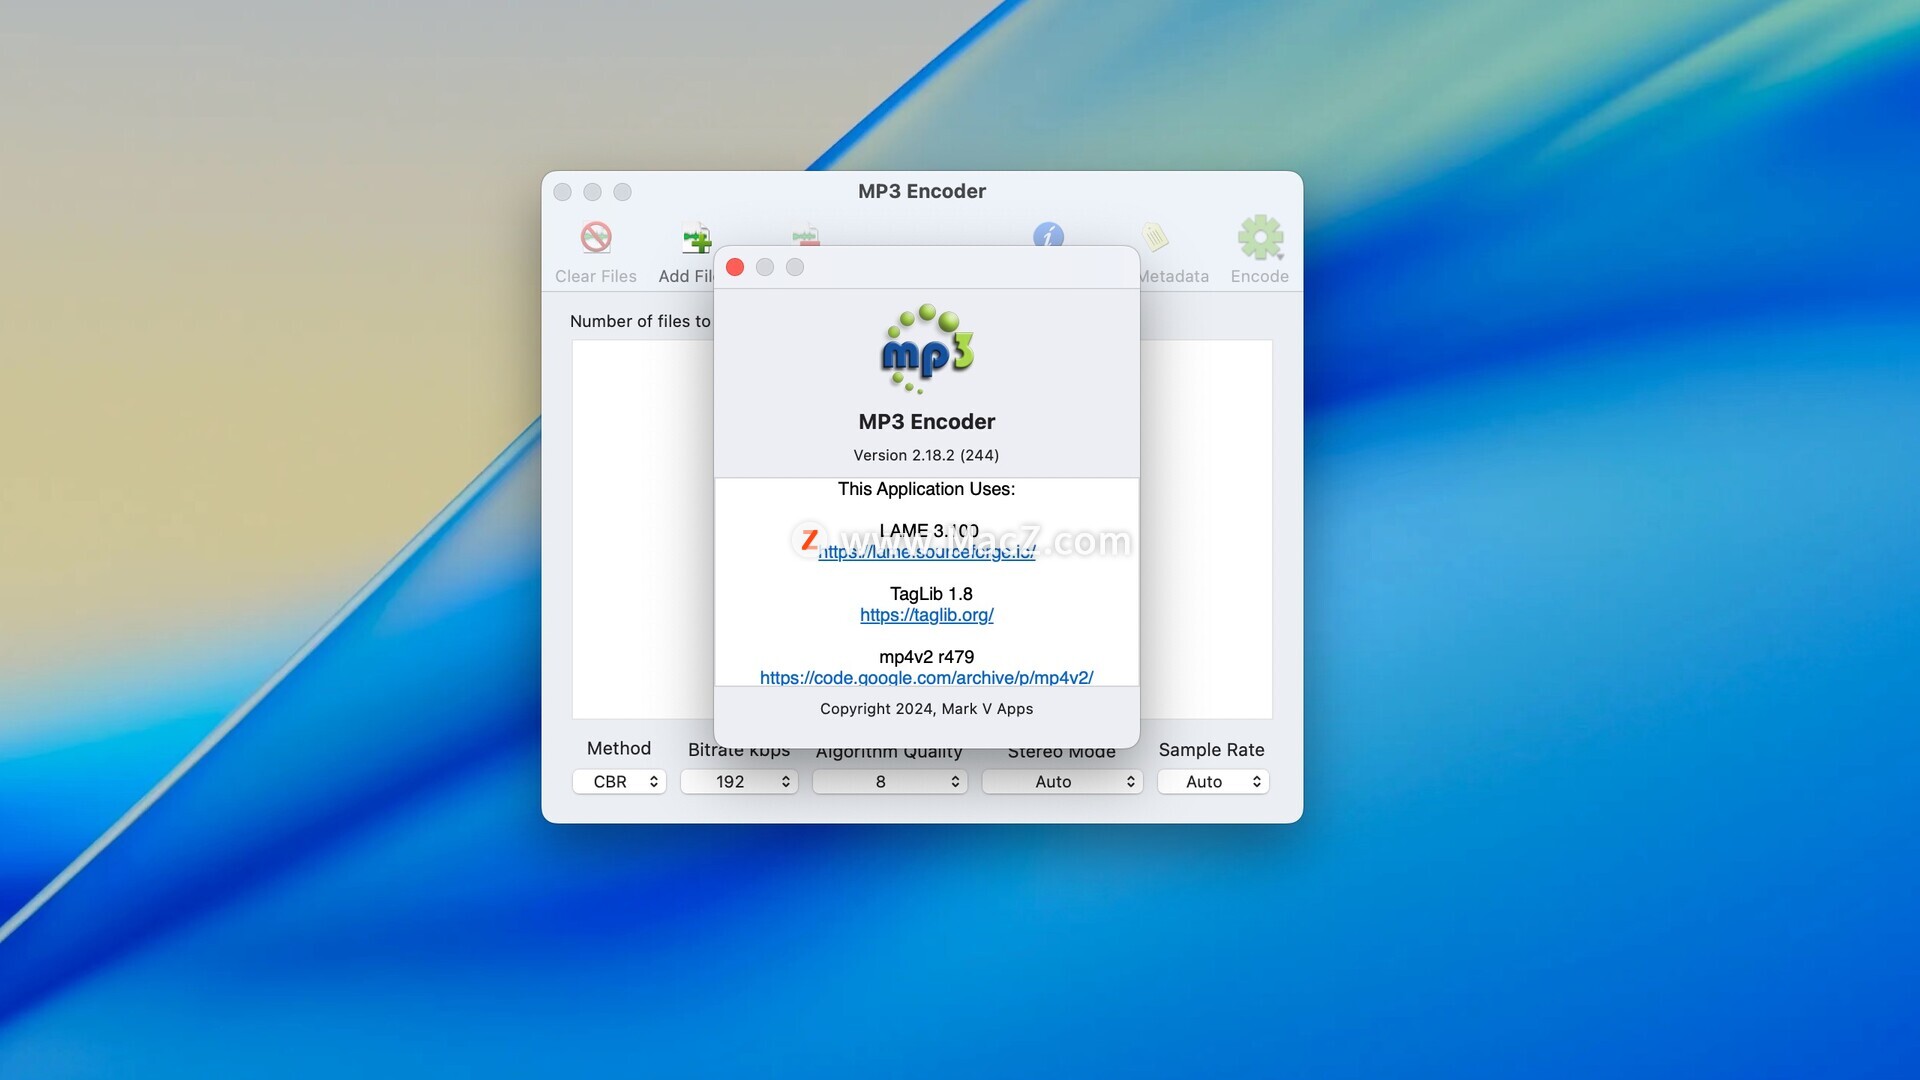Open the Algorithm Quality dropdown set to 8
Viewport: 1920px width, 1080px height.
pos(889,781)
